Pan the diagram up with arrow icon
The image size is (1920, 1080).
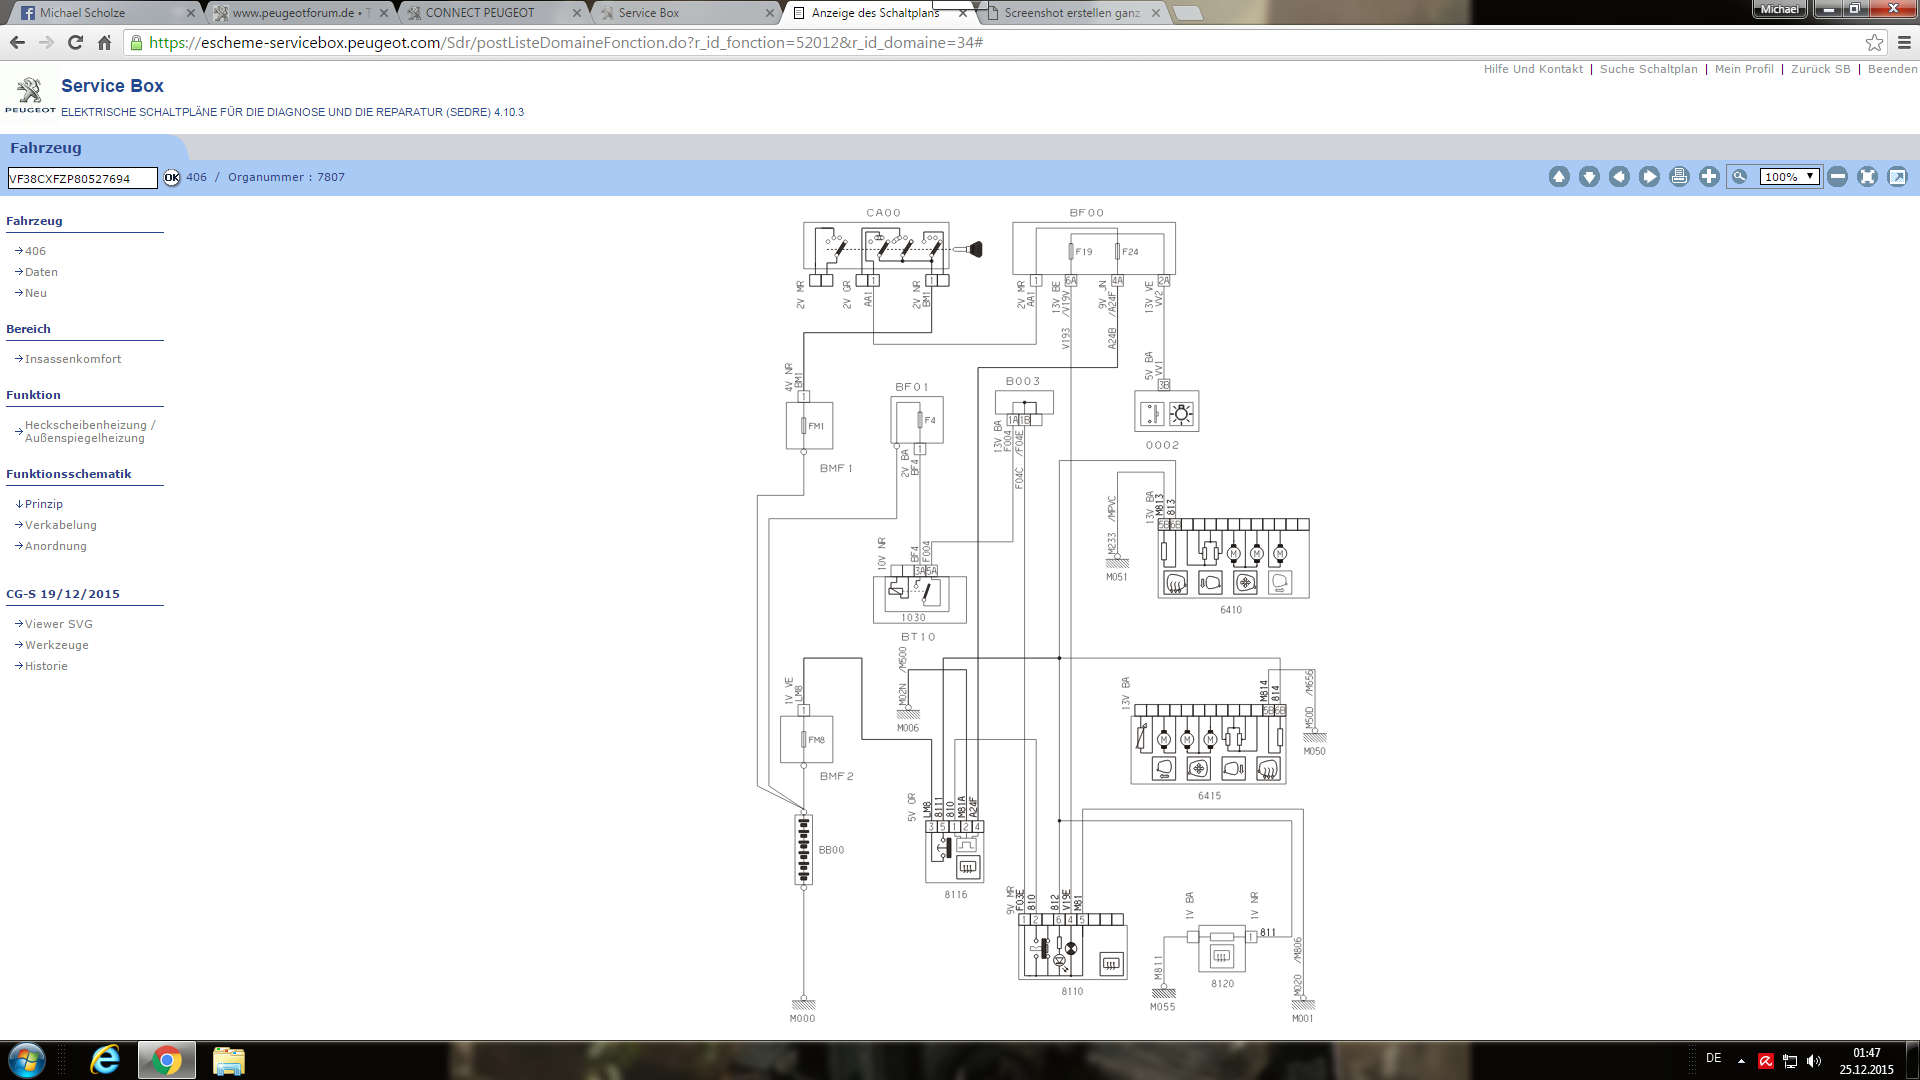click(1559, 177)
